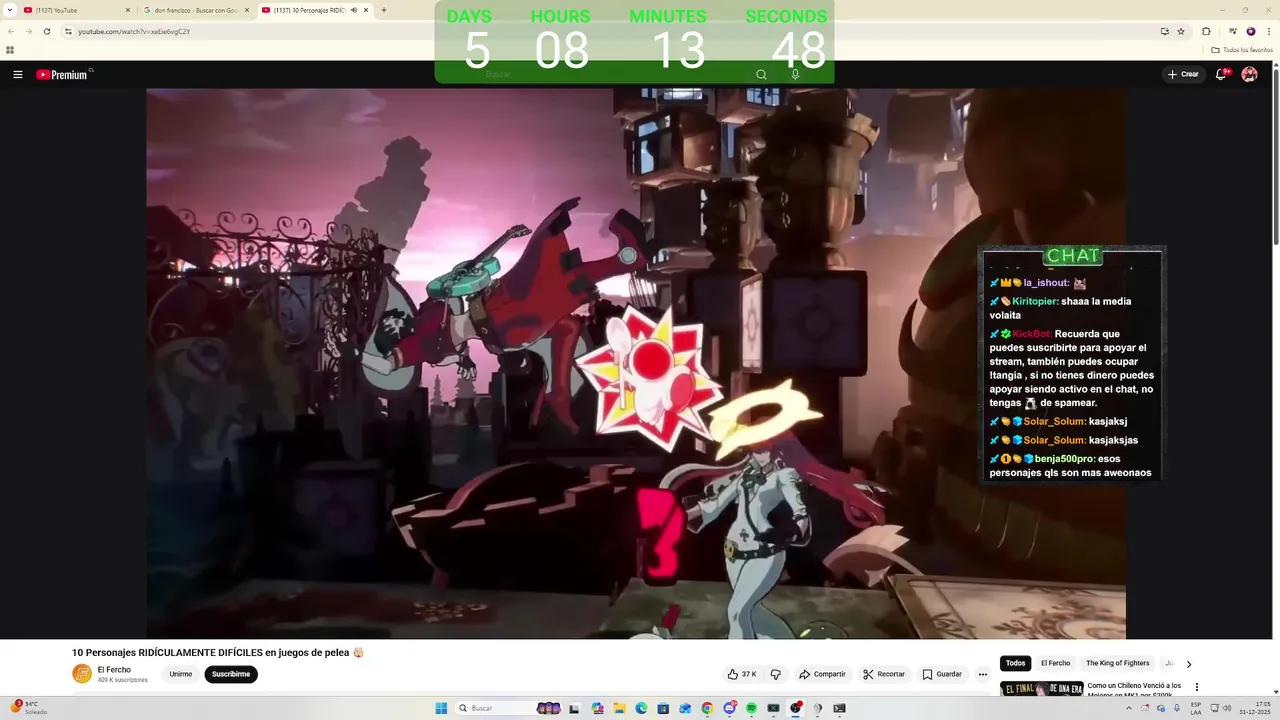This screenshot has width=1280, height=720.
Task: Open more actions next to Guardar
Action: click(983, 674)
